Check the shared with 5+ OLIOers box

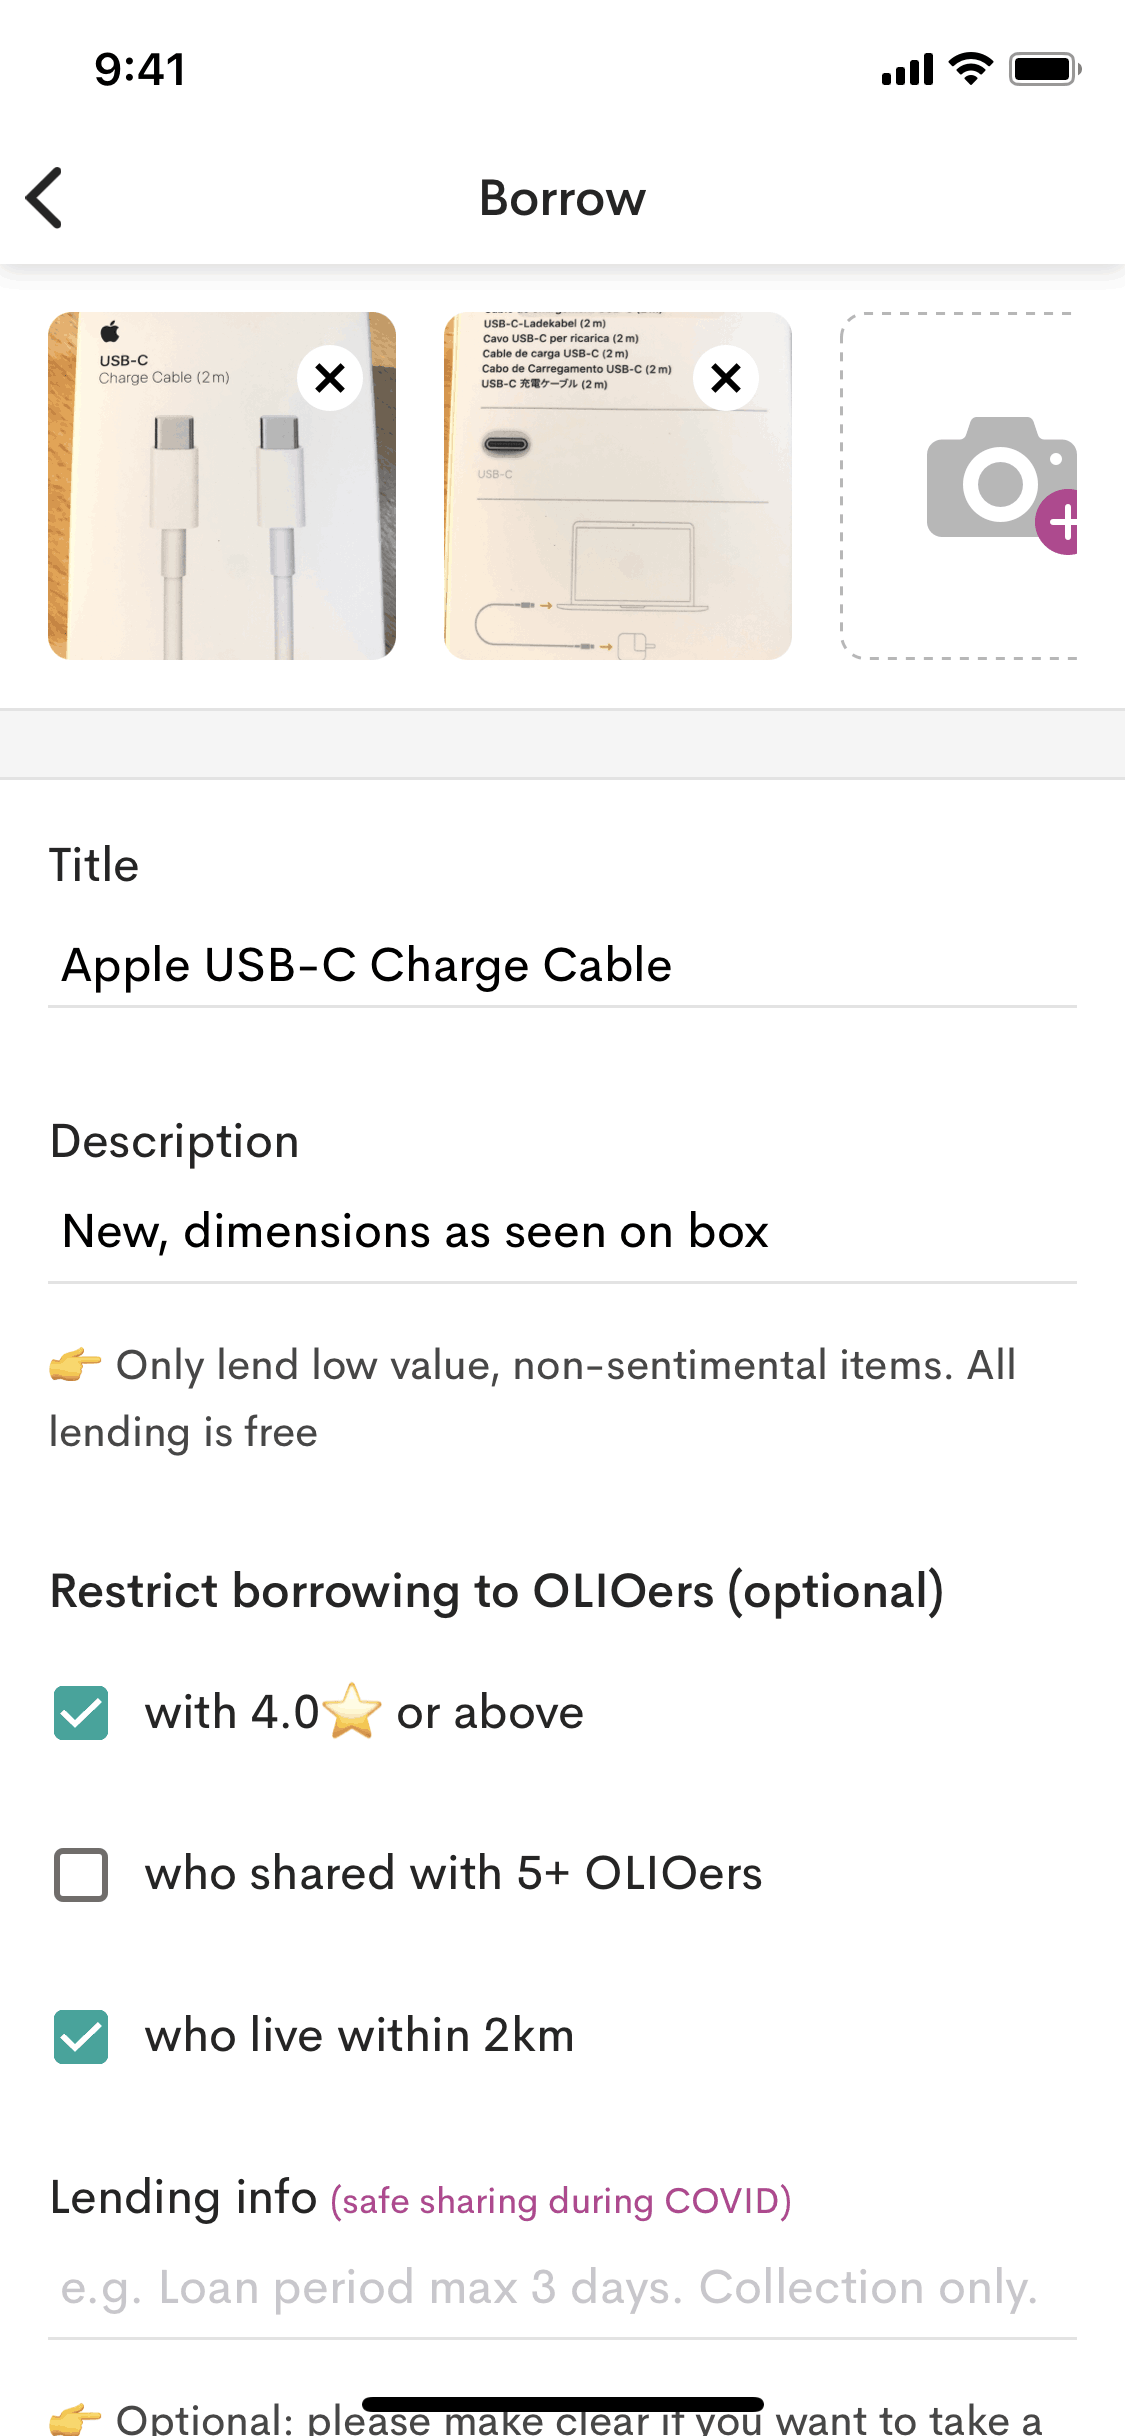tap(81, 1874)
